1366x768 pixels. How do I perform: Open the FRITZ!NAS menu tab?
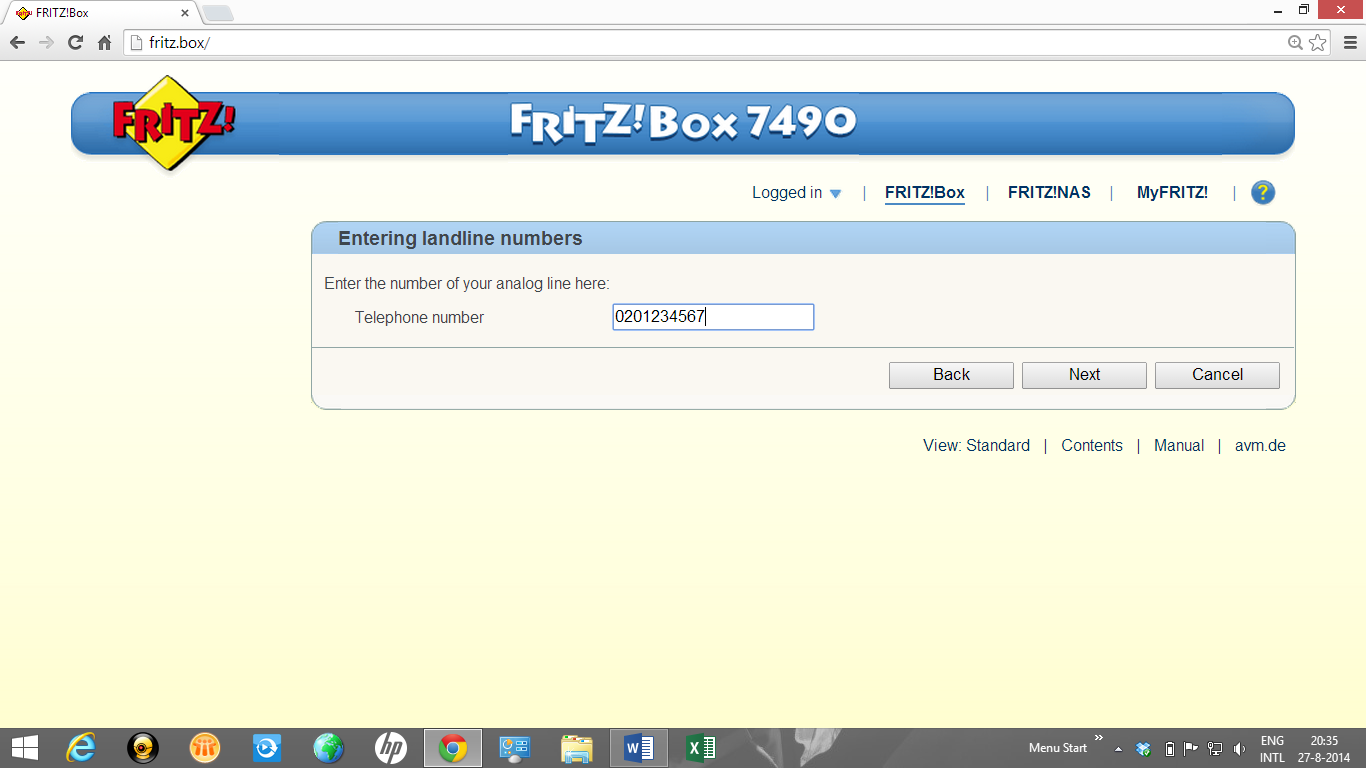pos(1049,193)
